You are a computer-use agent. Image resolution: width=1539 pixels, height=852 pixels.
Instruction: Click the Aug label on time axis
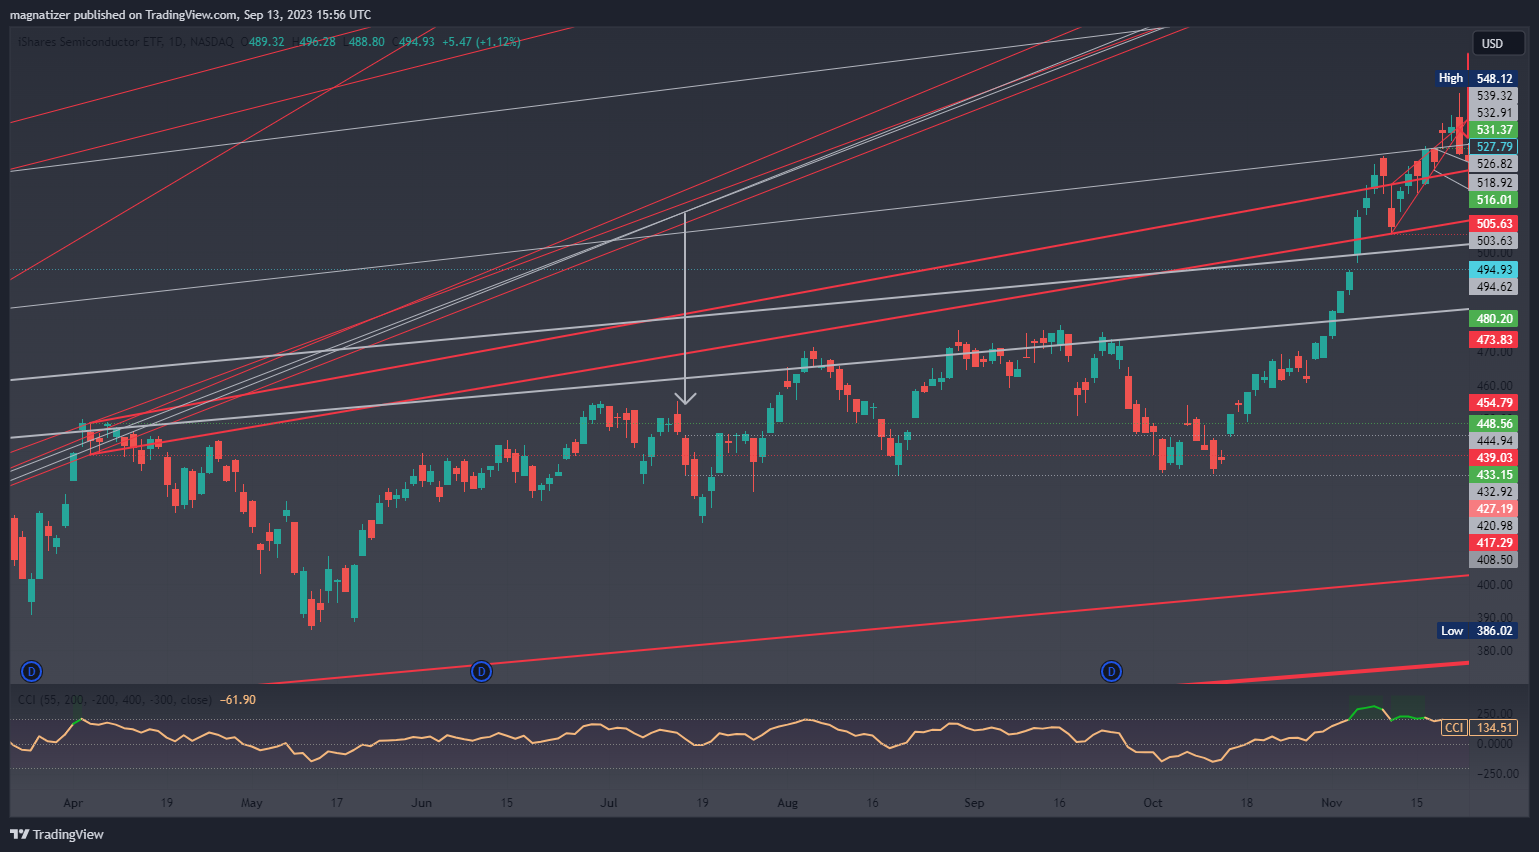[787, 803]
